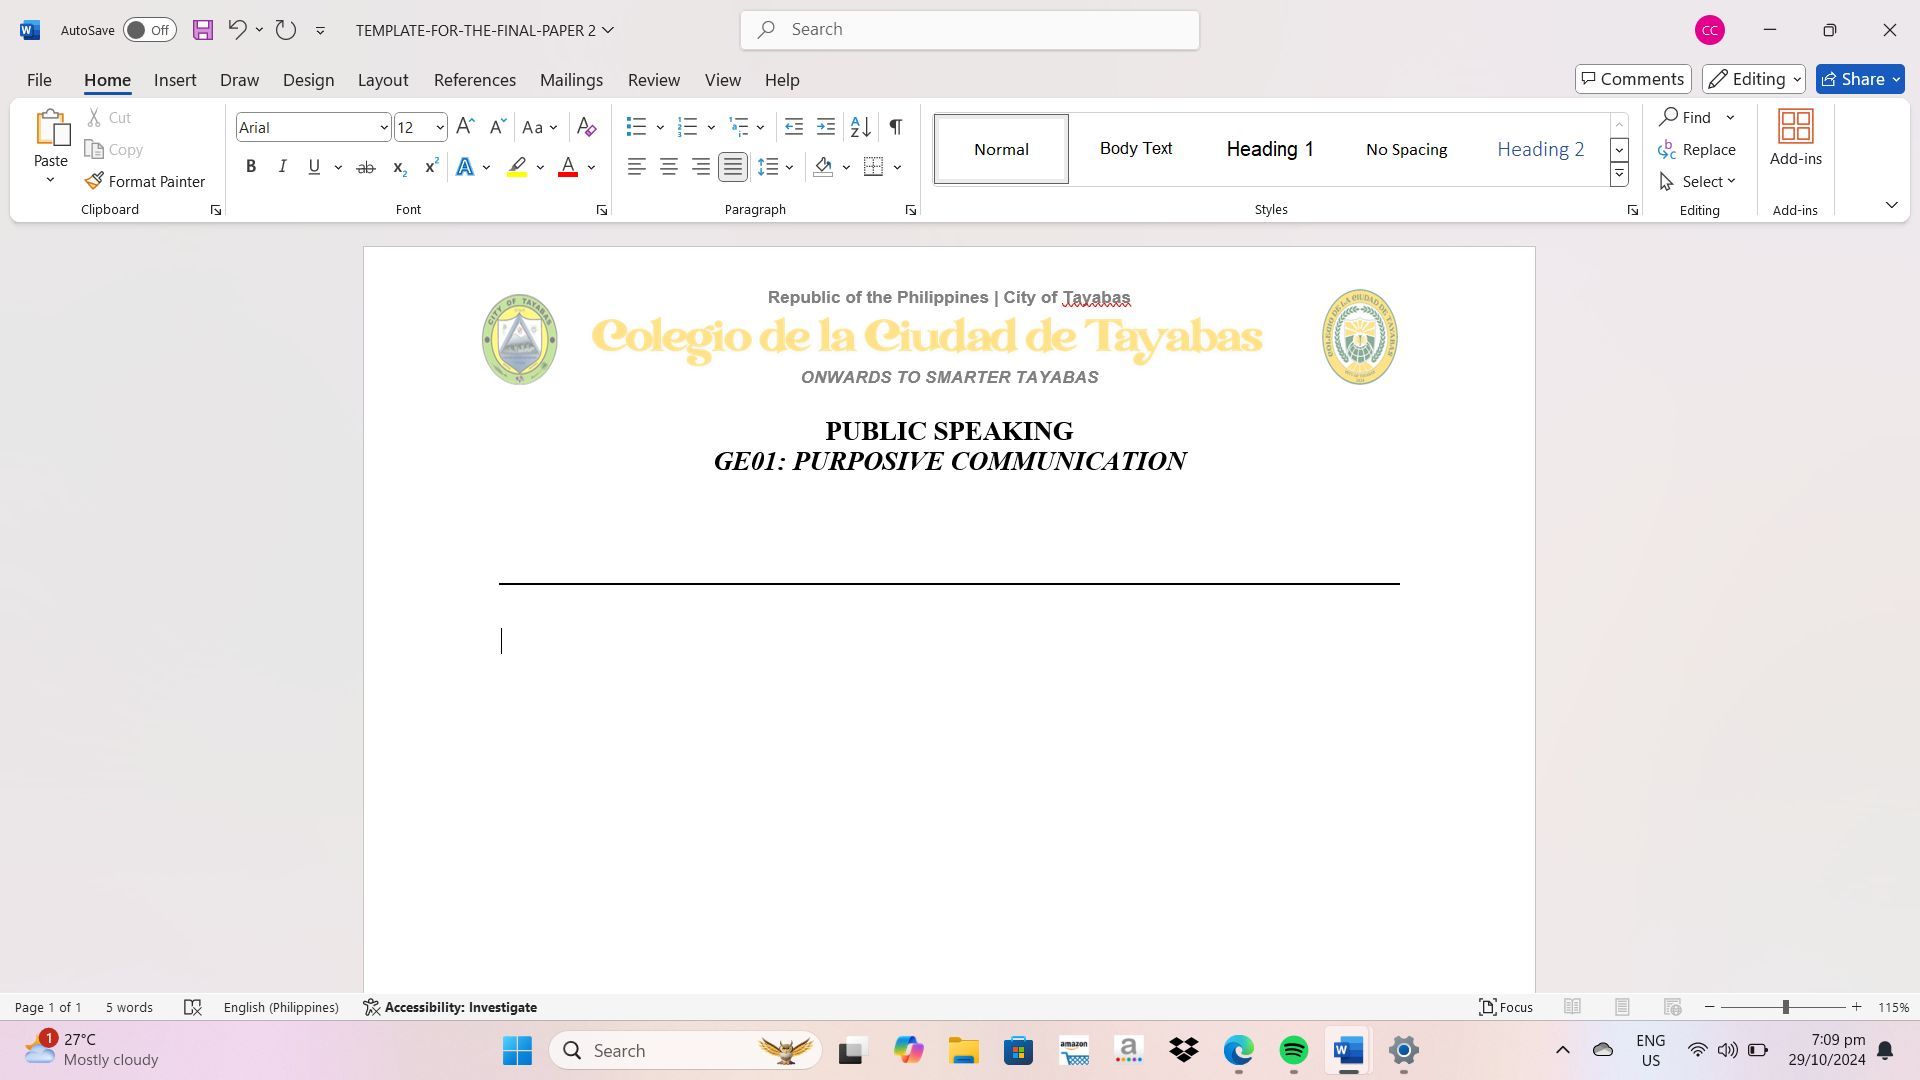The image size is (1920, 1080).
Task: Start a bulleted list
Action: 636,127
